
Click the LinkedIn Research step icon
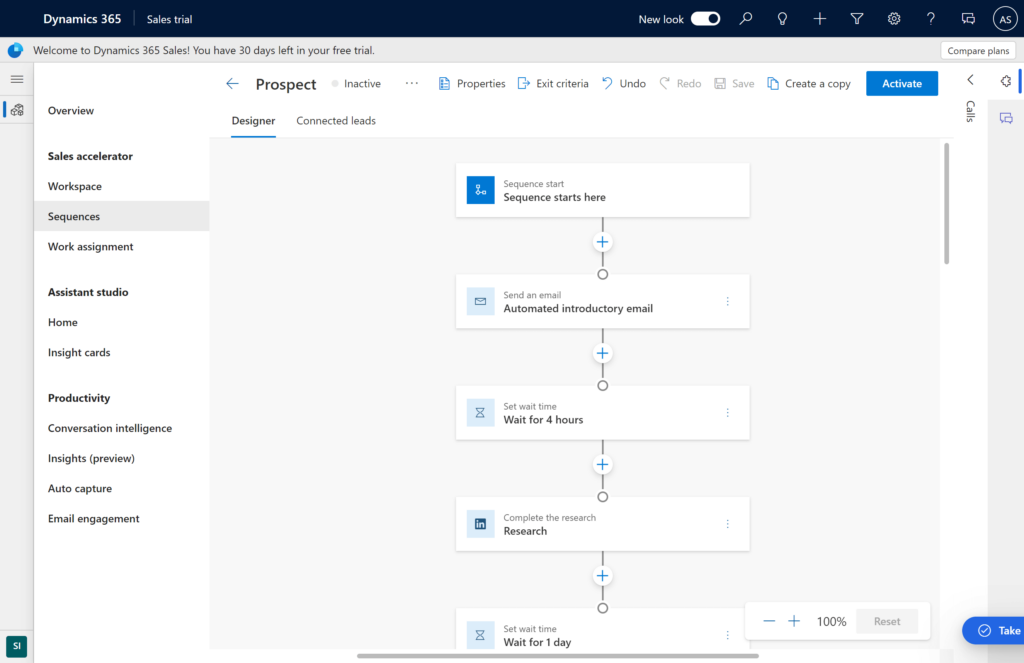coord(480,524)
